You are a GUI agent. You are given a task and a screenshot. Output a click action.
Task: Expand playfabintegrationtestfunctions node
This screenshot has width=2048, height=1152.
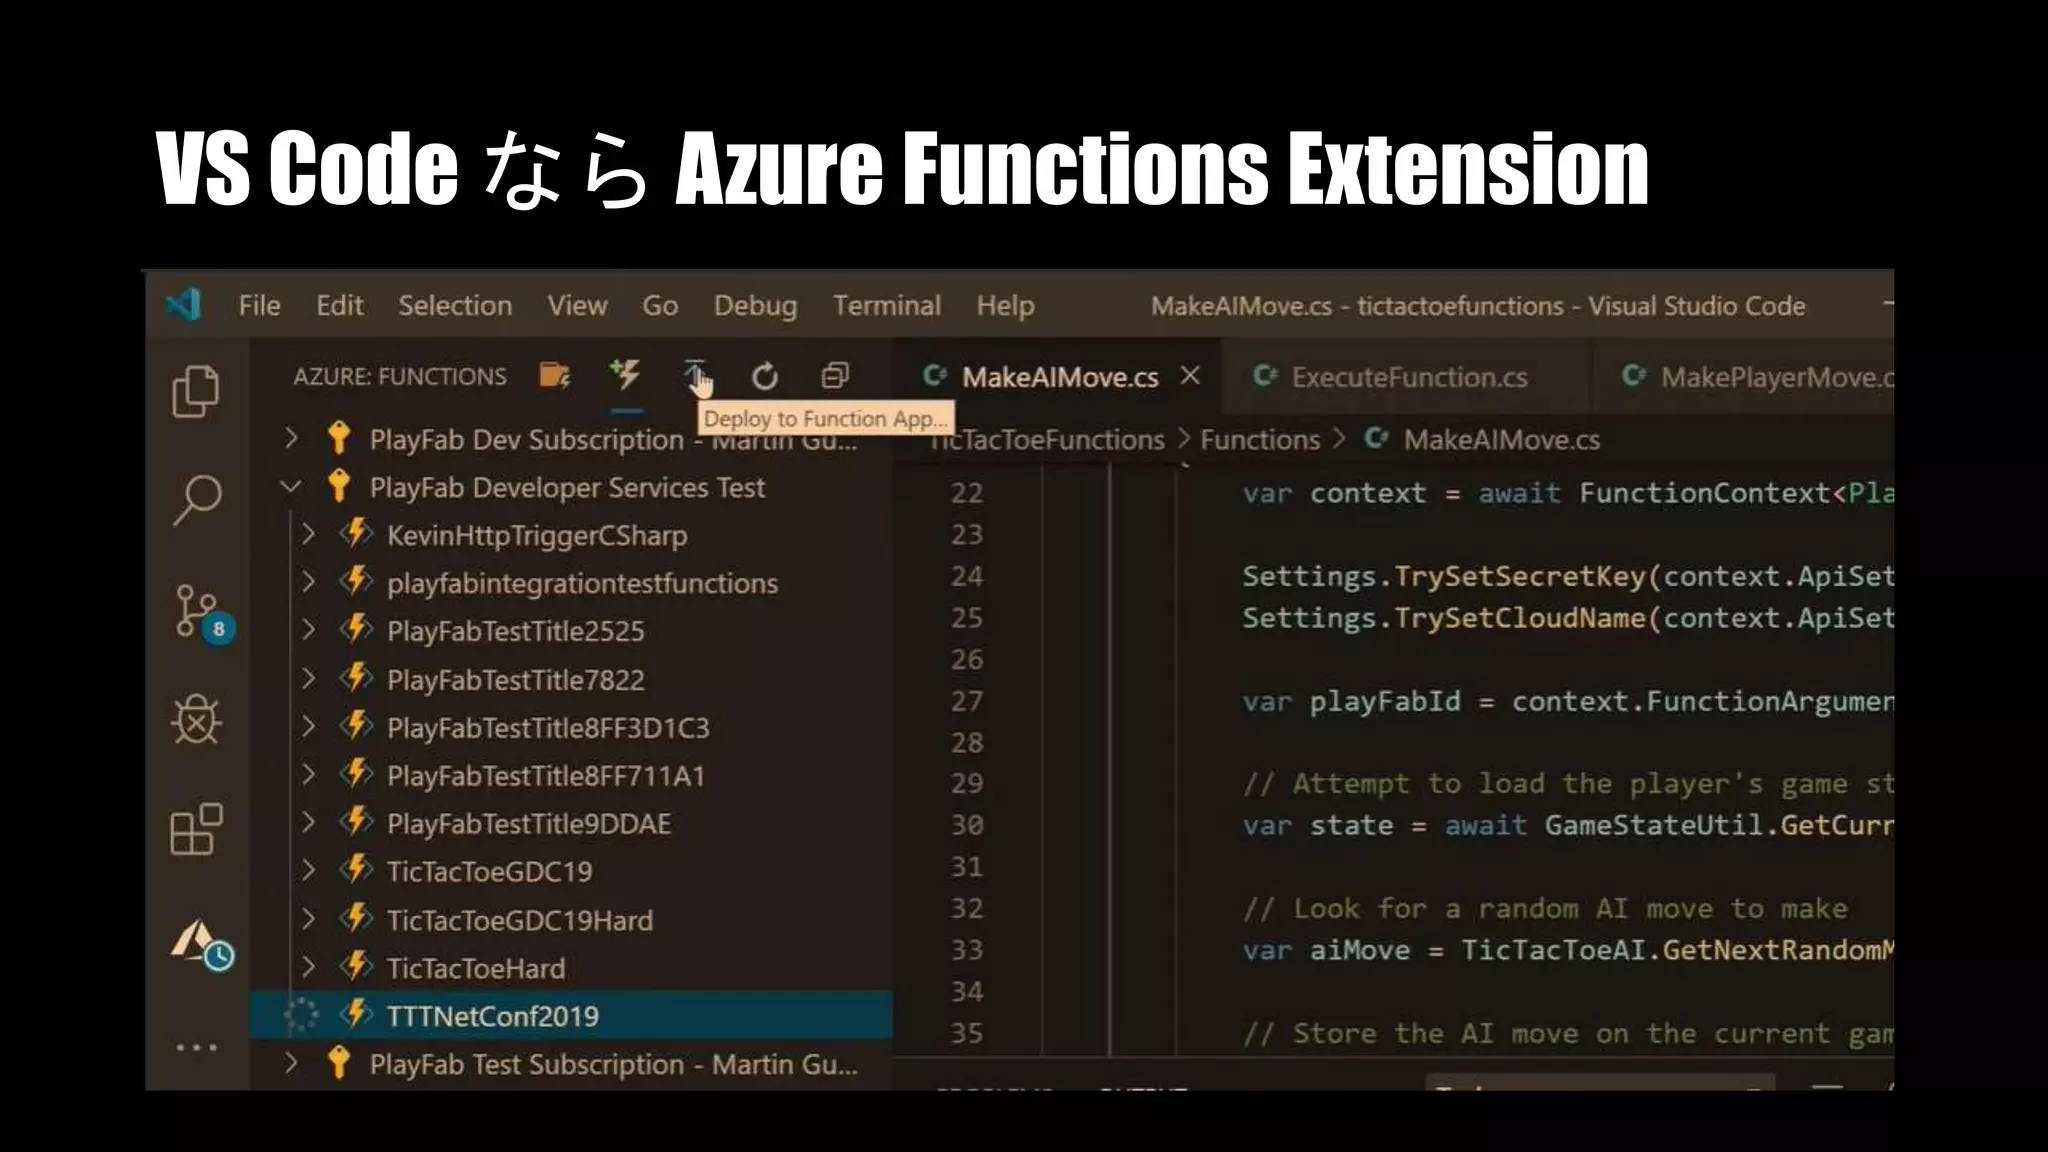[308, 582]
